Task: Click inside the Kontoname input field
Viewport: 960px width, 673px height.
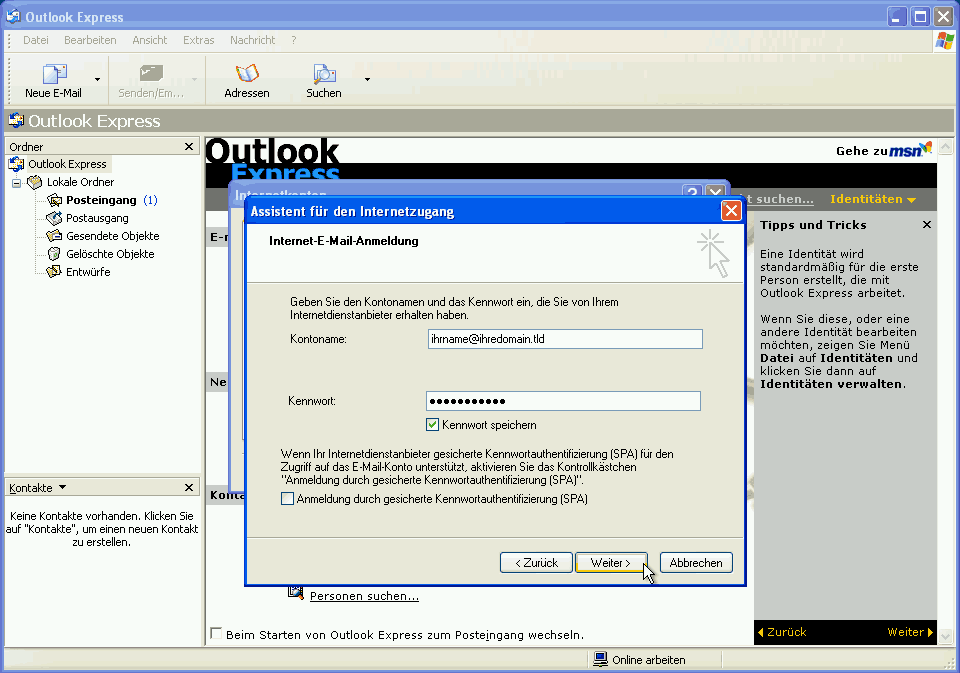Action: pos(565,339)
